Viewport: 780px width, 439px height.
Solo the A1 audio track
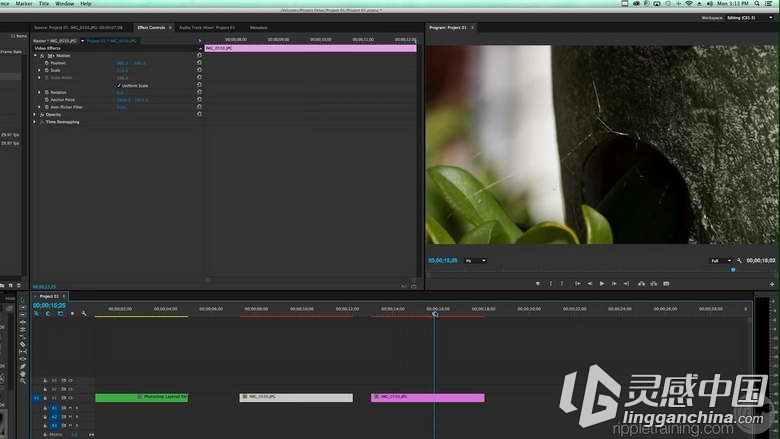click(77, 408)
